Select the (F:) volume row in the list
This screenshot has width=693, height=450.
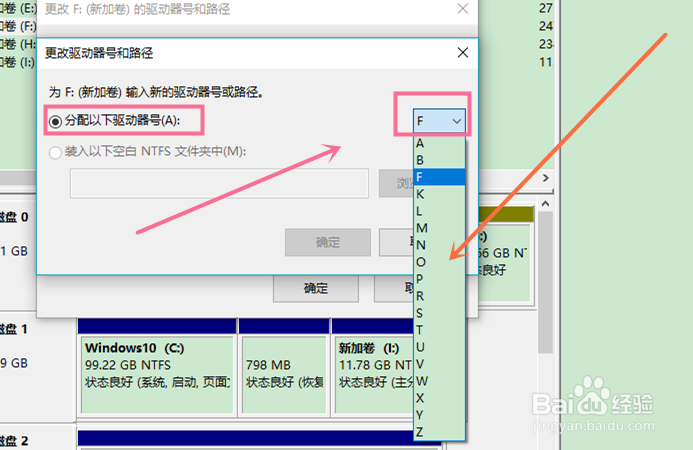pyautogui.click(x=18, y=27)
